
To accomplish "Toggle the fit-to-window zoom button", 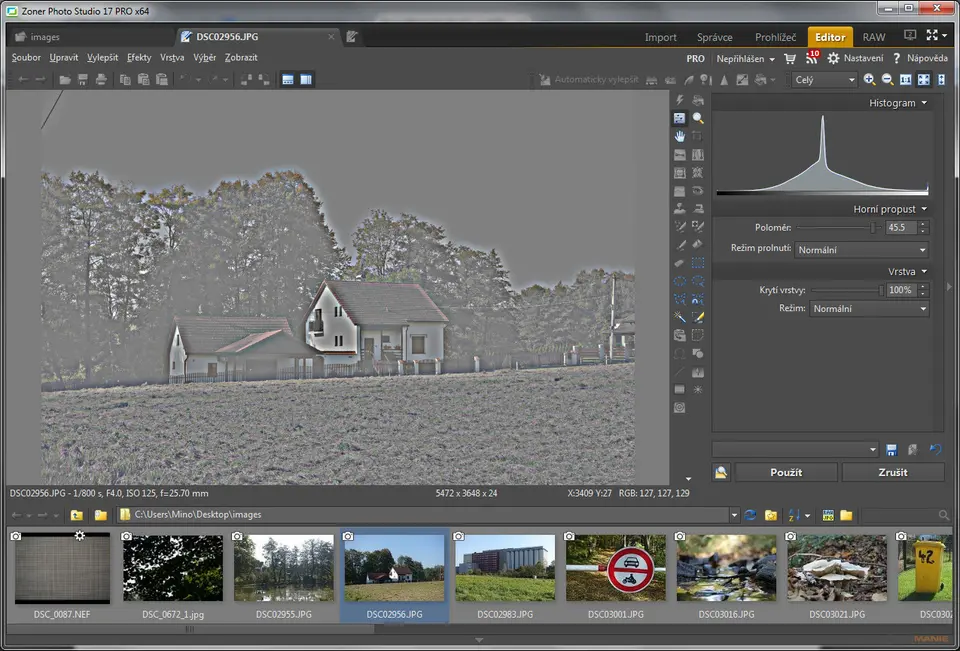I will point(923,80).
